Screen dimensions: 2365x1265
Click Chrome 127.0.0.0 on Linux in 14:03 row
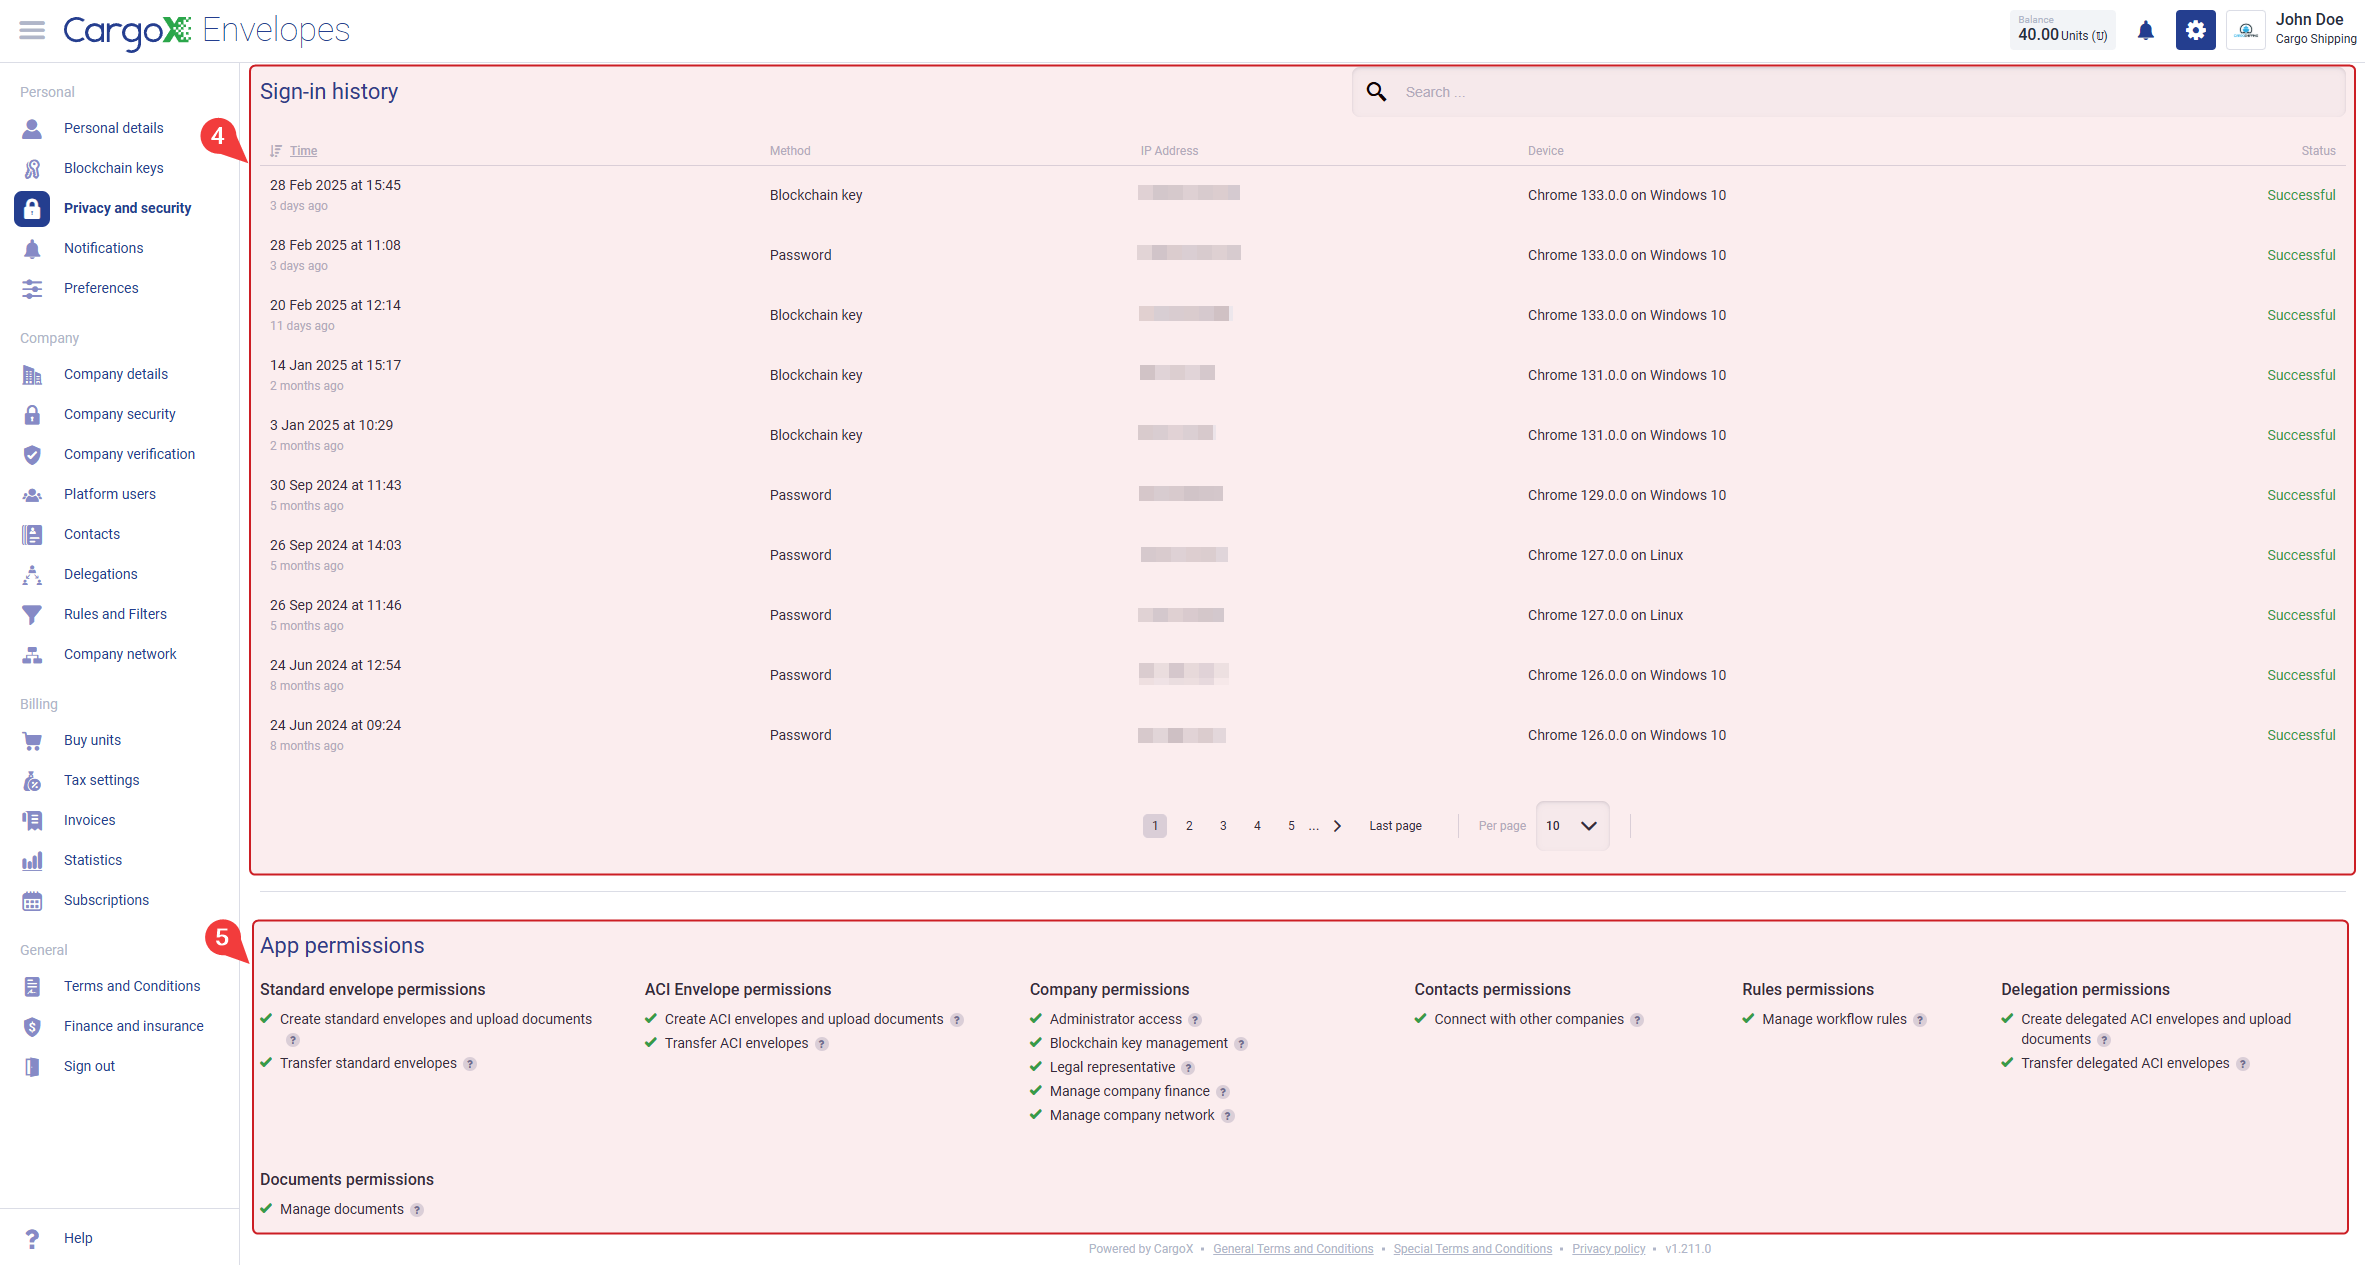(x=1605, y=555)
